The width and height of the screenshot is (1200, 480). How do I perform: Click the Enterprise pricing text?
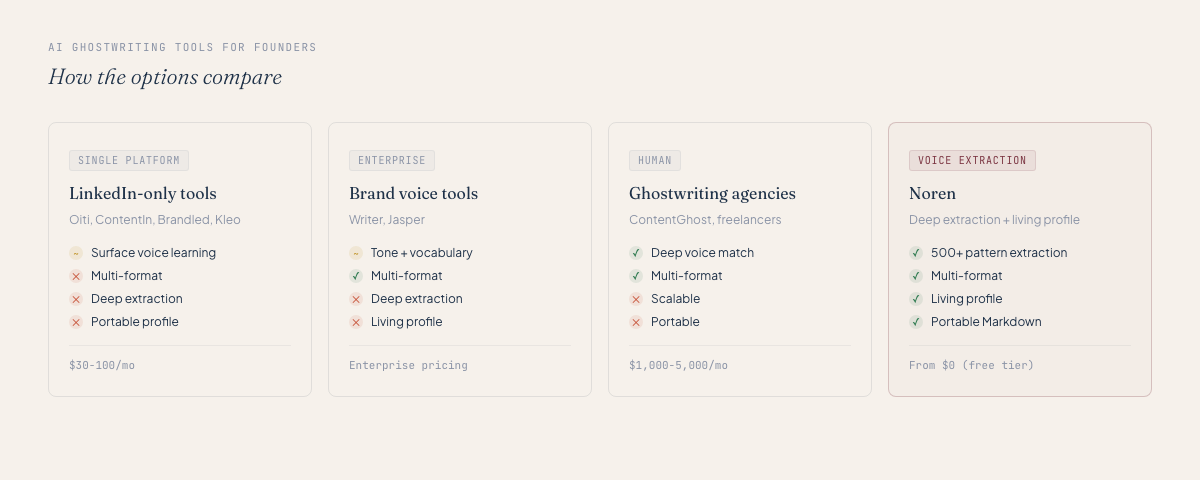point(408,365)
